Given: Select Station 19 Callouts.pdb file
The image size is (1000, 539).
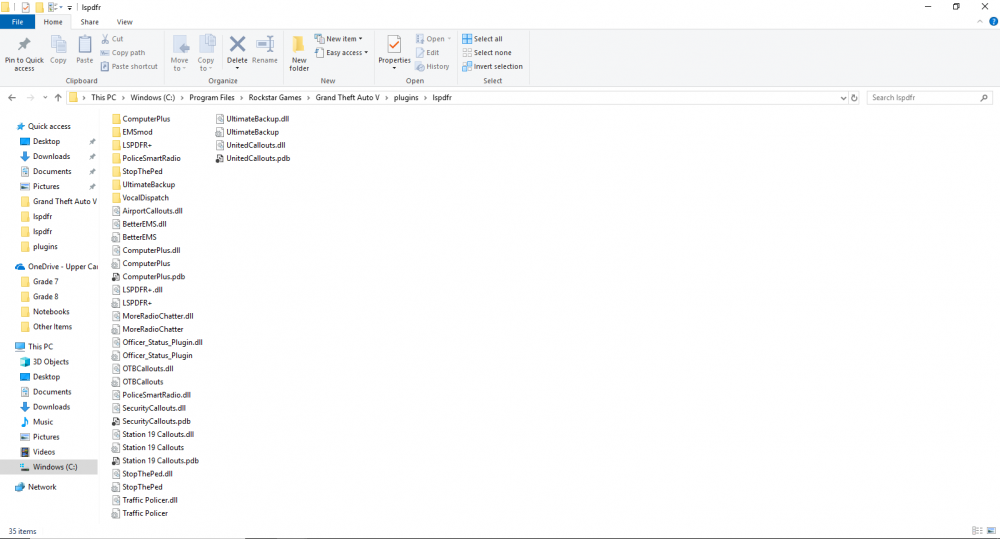Looking at the screenshot, I should point(160,461).
